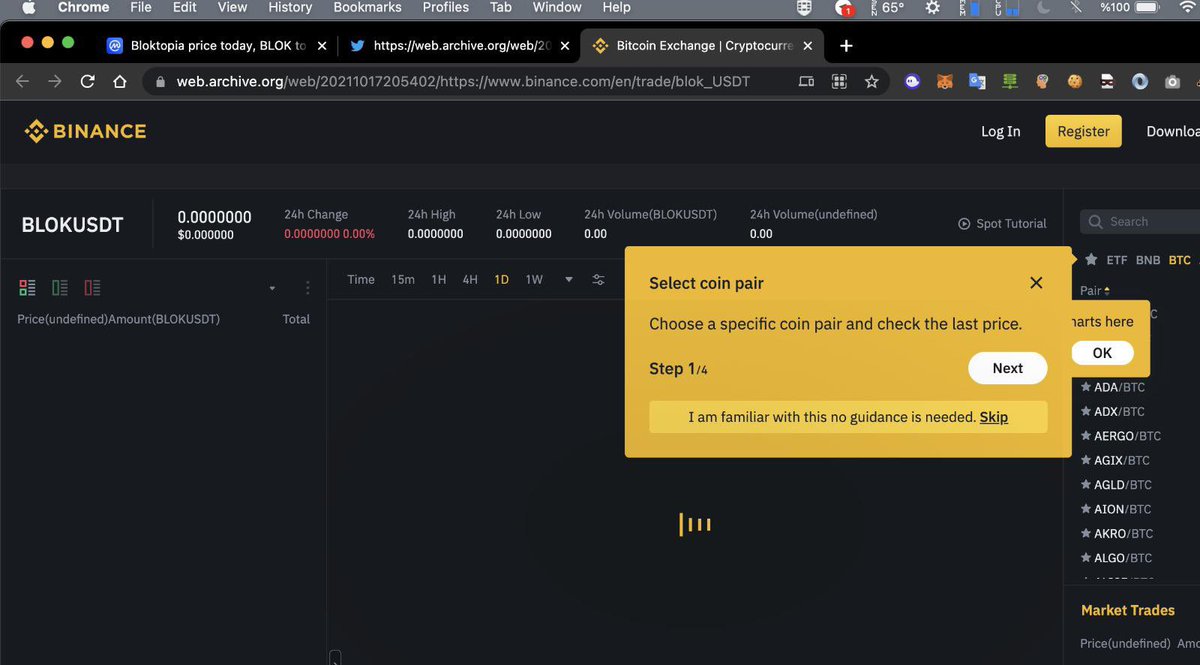The height and width of the screenshot is (665, 1200).
Task: Switch to the BNB market tab
Action: 1147,258
